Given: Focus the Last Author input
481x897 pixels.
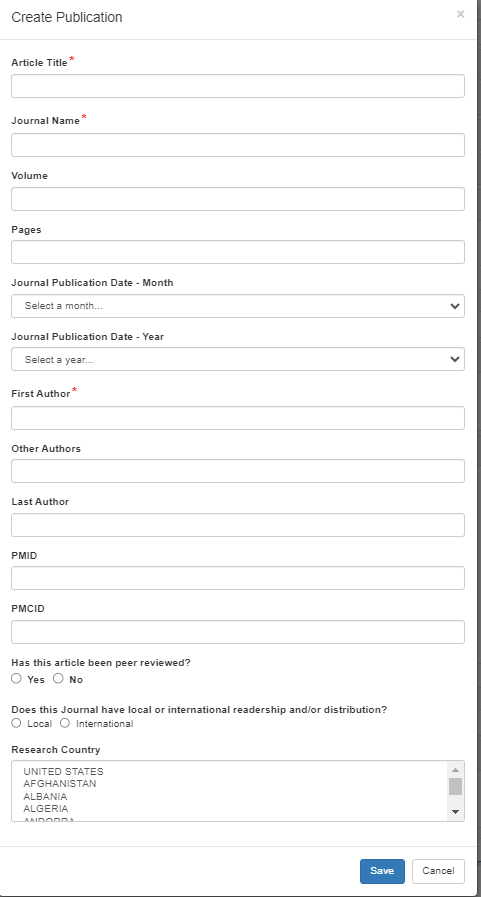Looking at the screenshot, I should [238, 525].
